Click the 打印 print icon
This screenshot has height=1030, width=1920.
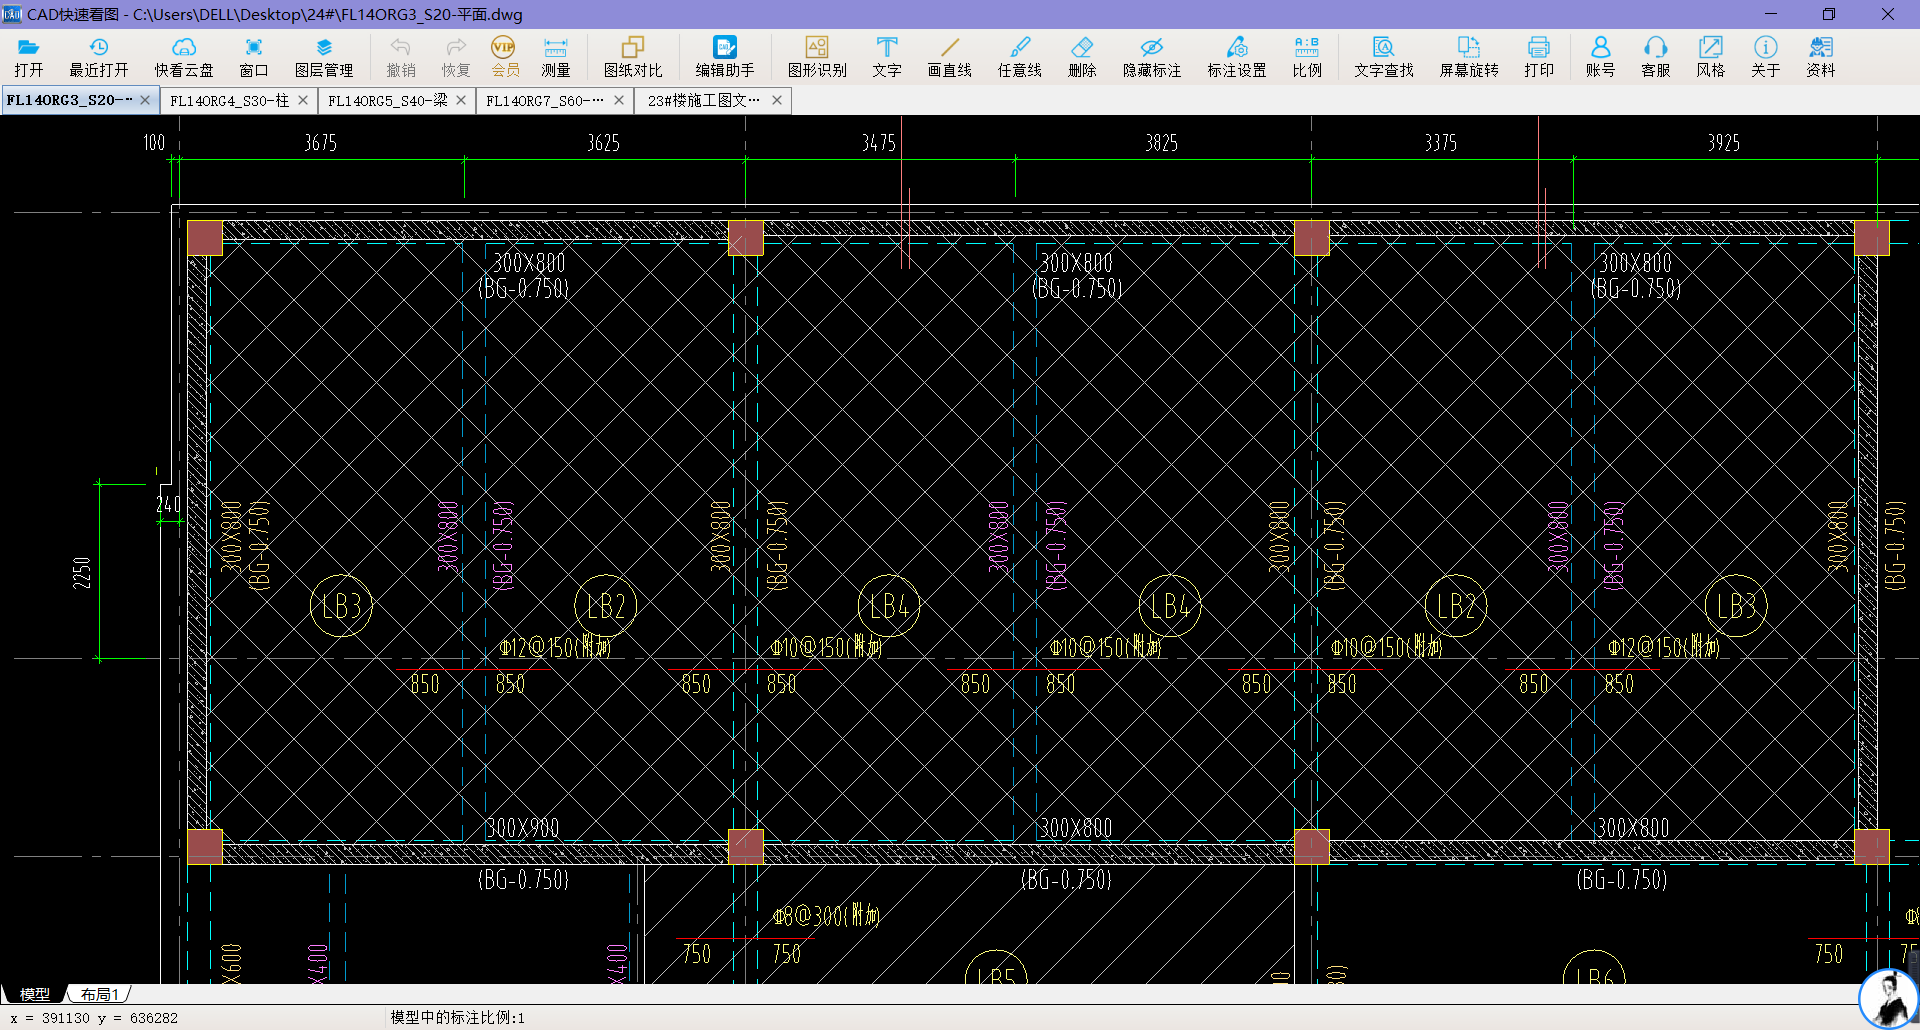[x=1539, y=57]
